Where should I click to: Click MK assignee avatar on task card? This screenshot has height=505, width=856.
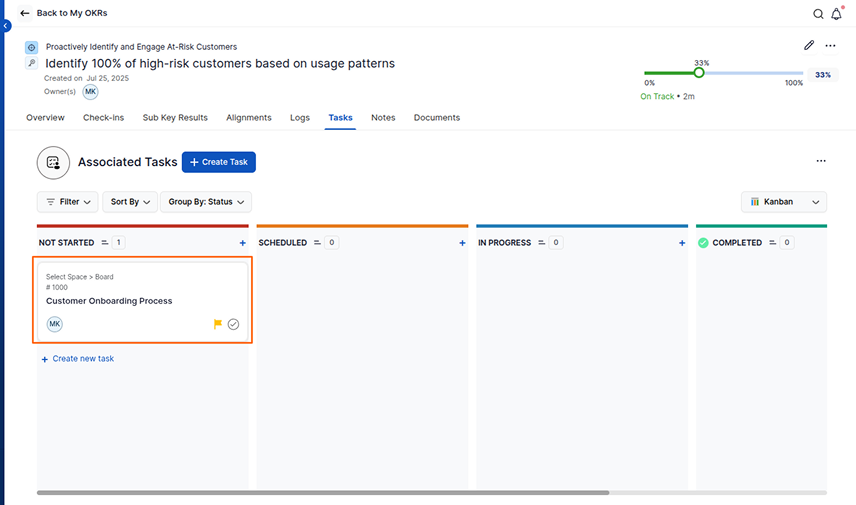55,324
